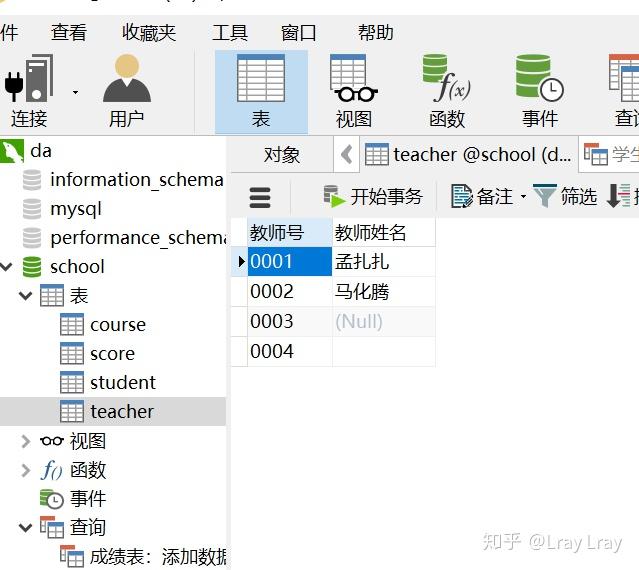Select the school database
The width and height of the screenshot is (639, 570).
(77, 267)
